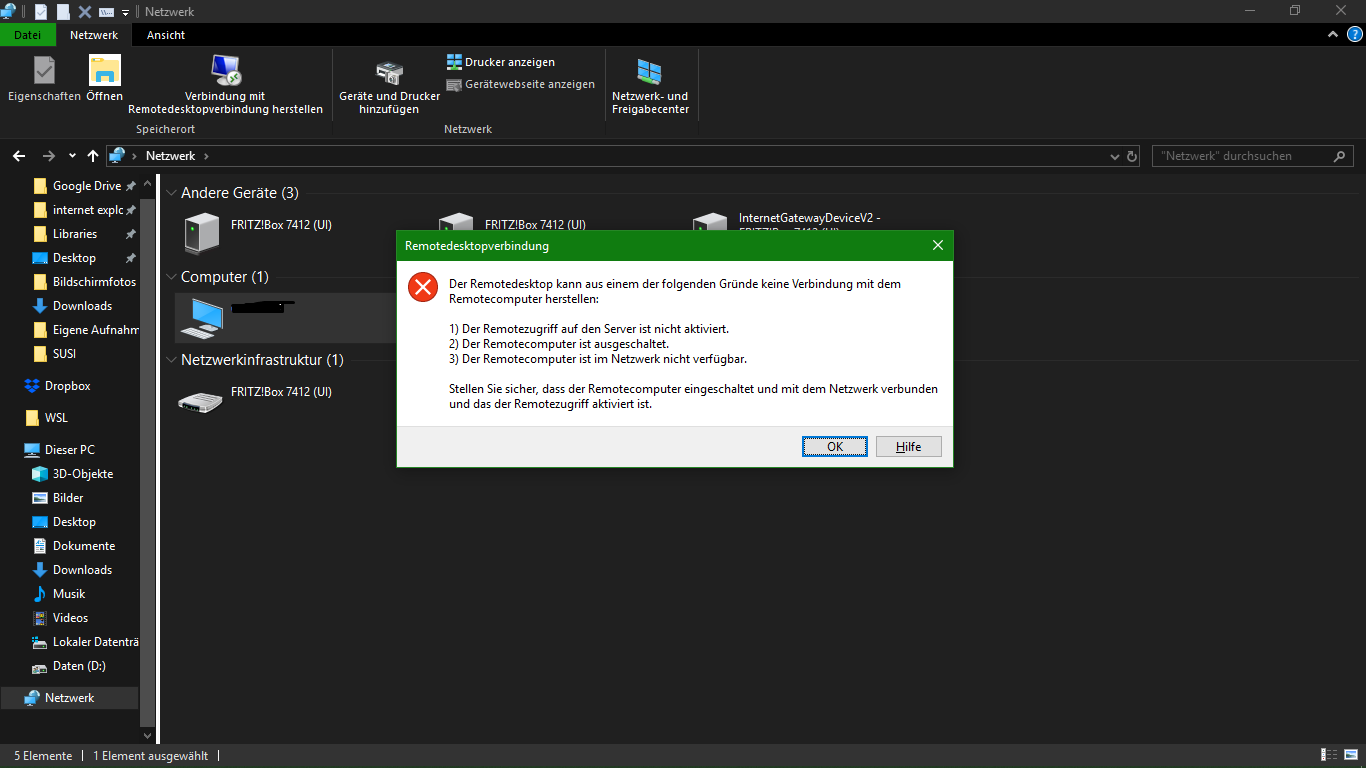Go up one level with up arrow

coord(93,156)
